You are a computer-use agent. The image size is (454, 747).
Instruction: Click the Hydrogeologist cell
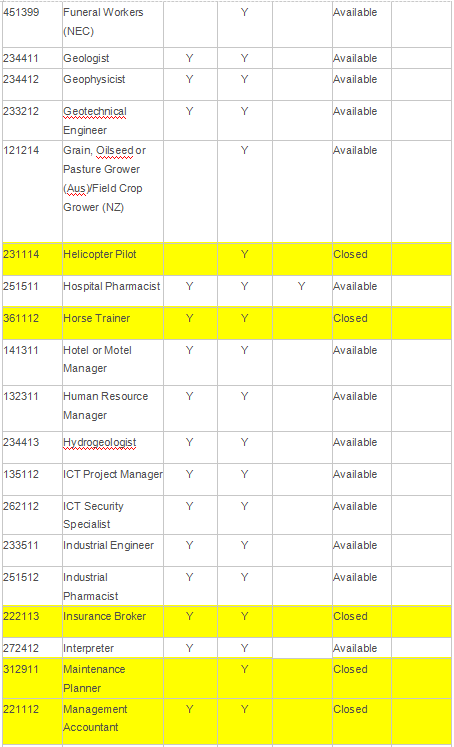point(113,447)
